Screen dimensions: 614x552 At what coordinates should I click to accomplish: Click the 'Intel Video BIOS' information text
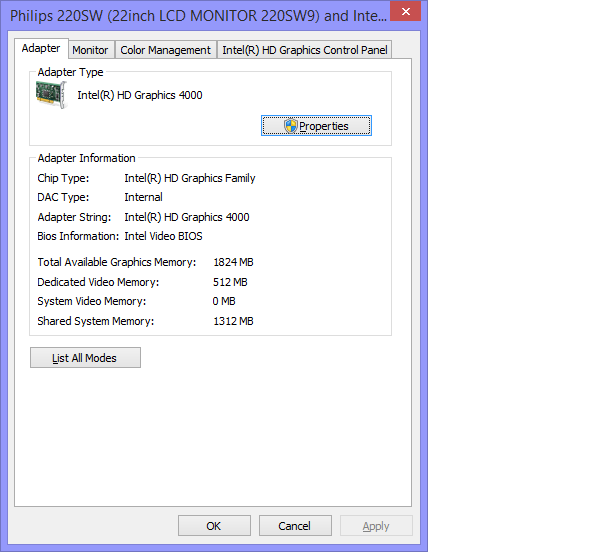click(163, 237)
